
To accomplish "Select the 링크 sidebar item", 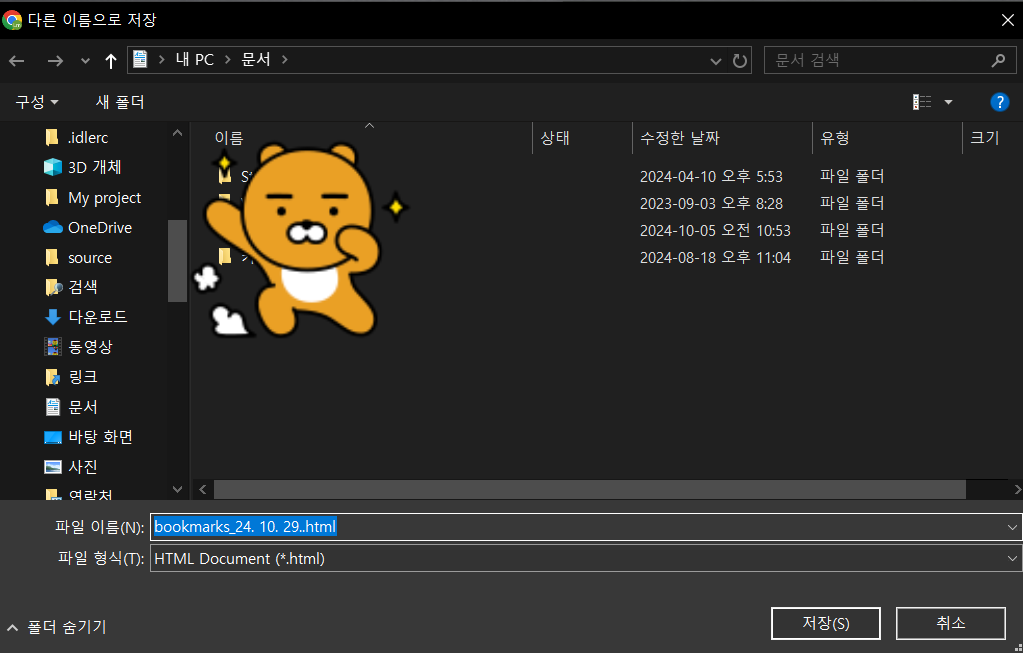I will 83,377.
